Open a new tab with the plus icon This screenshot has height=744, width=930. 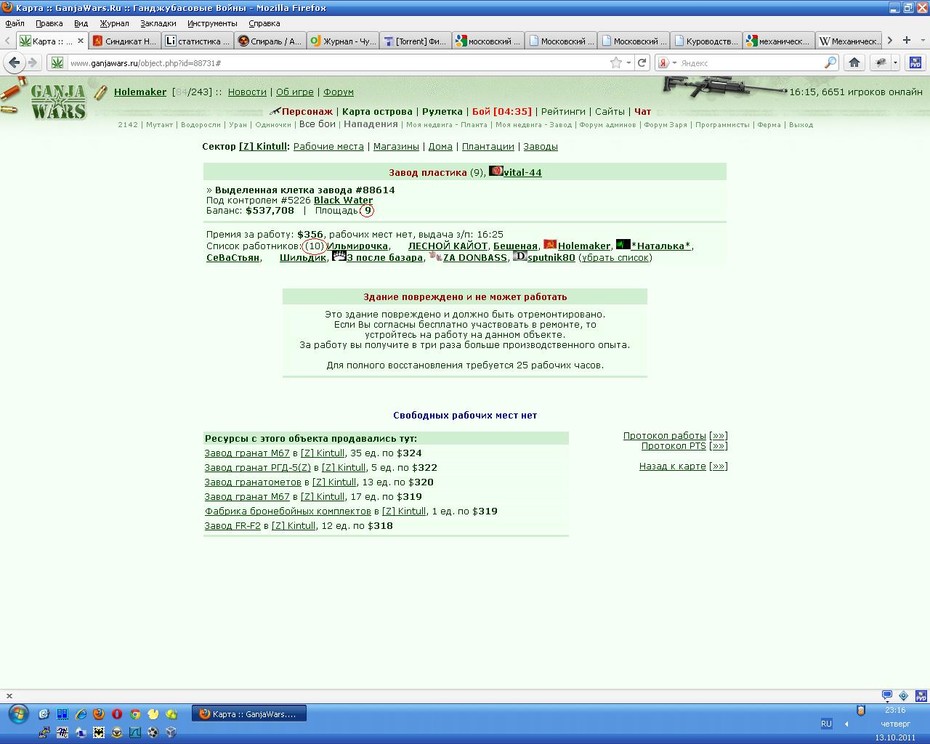(x=906, y=40)
